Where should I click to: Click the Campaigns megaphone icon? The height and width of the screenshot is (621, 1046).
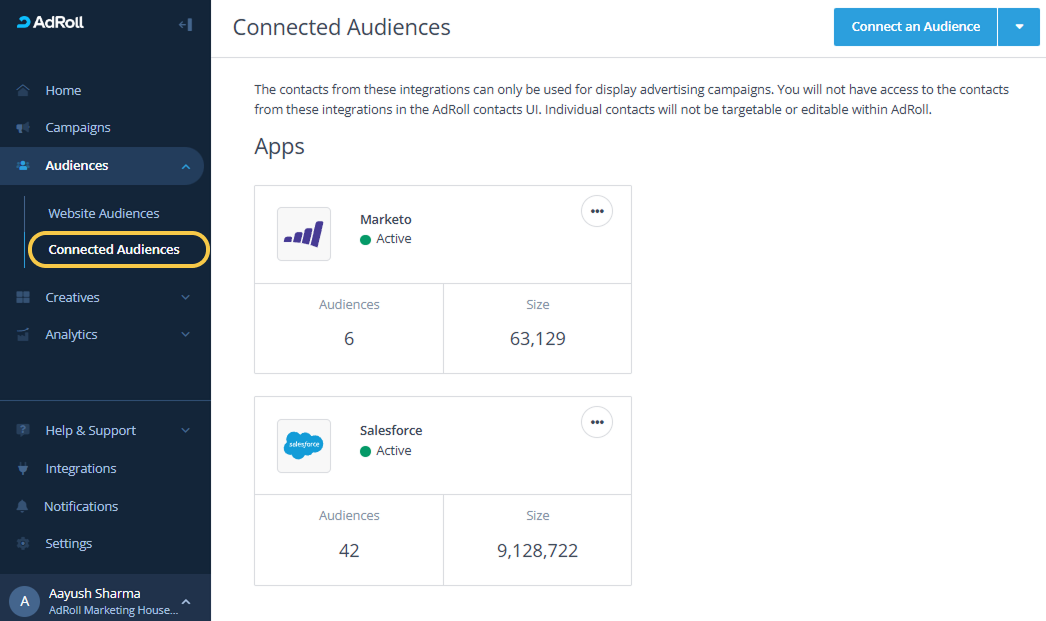point(23,128)
